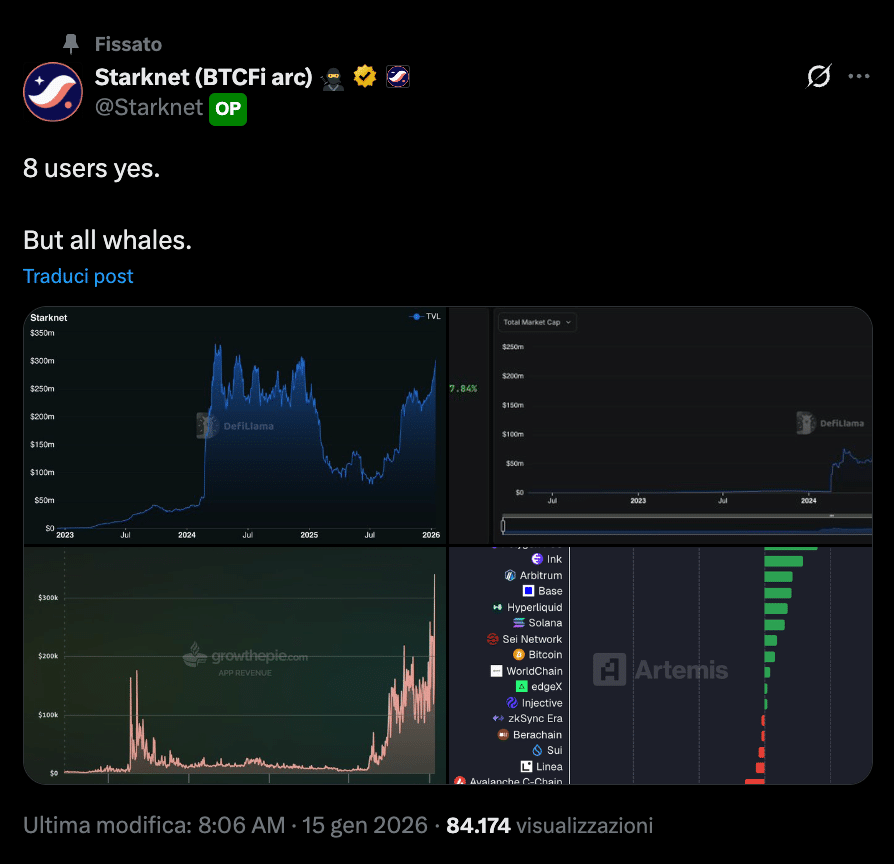Click the Fissato pinned label
The image size is (894, 864).
128,44
